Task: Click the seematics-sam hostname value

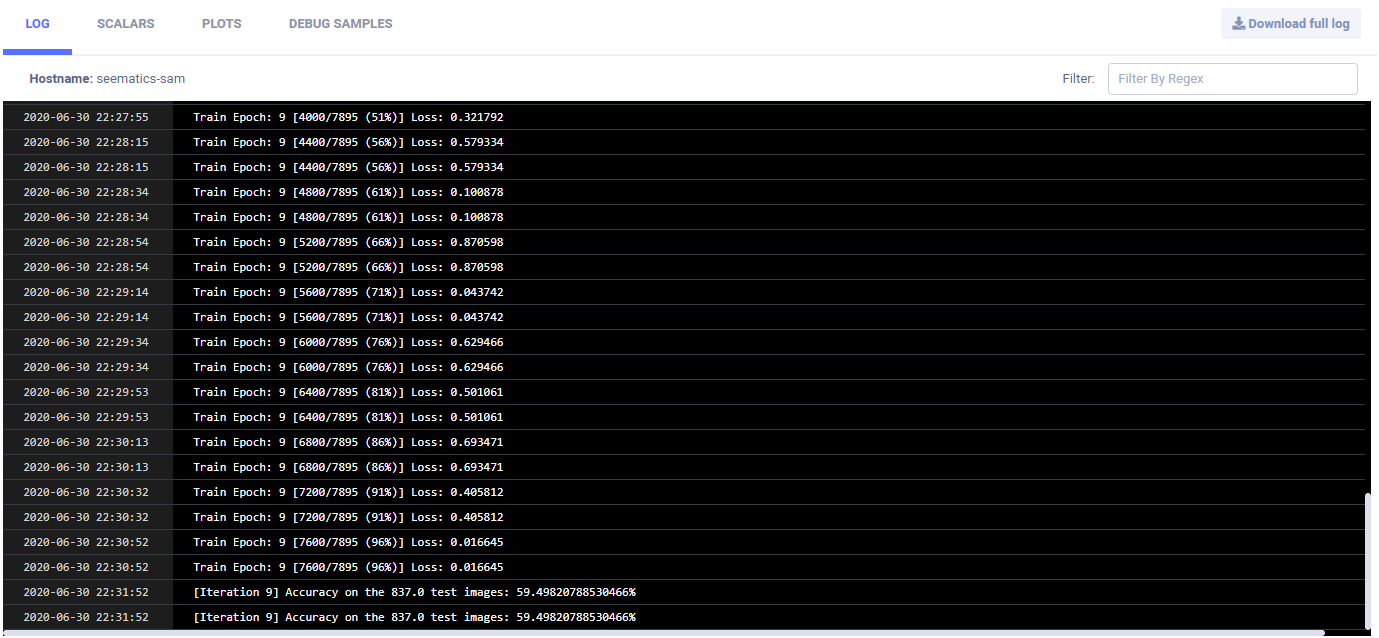Action: 141,79
